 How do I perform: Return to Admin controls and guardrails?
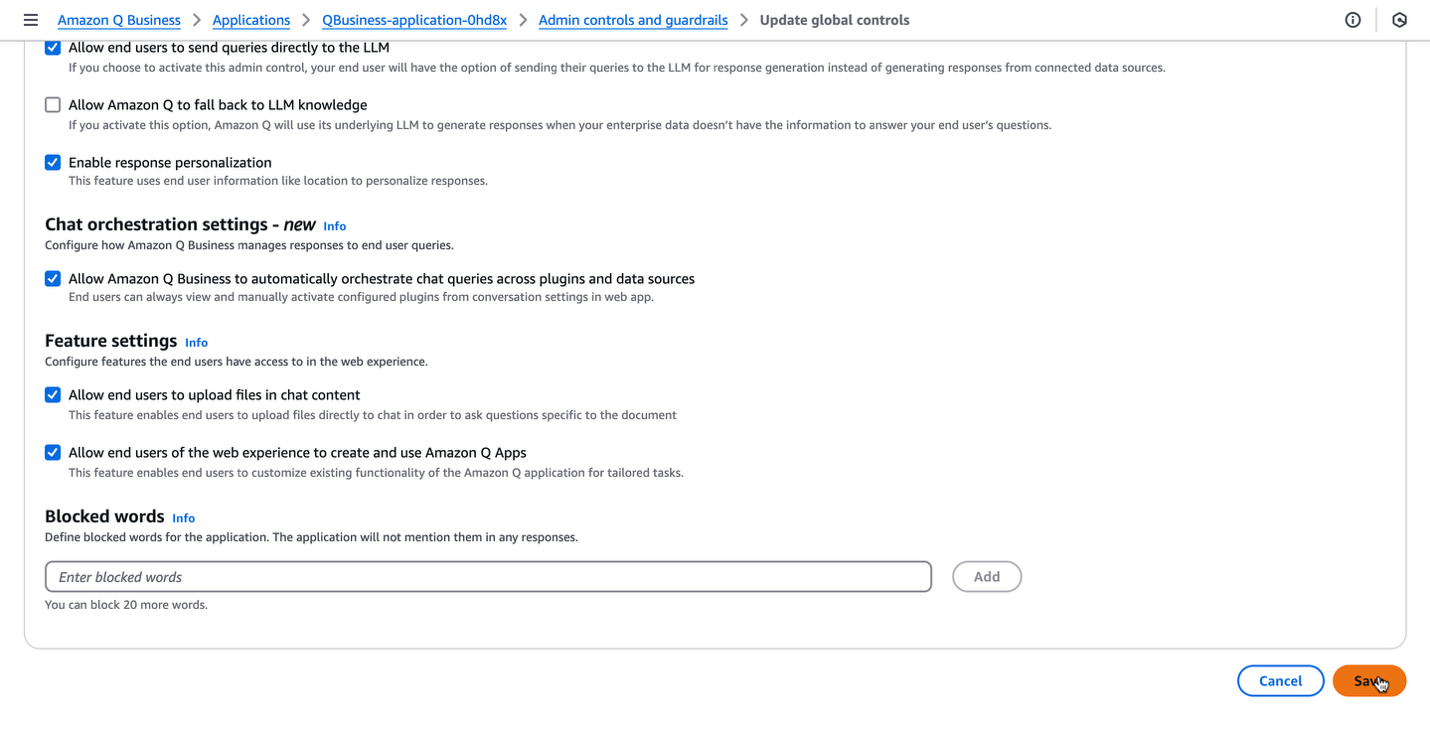633,20
